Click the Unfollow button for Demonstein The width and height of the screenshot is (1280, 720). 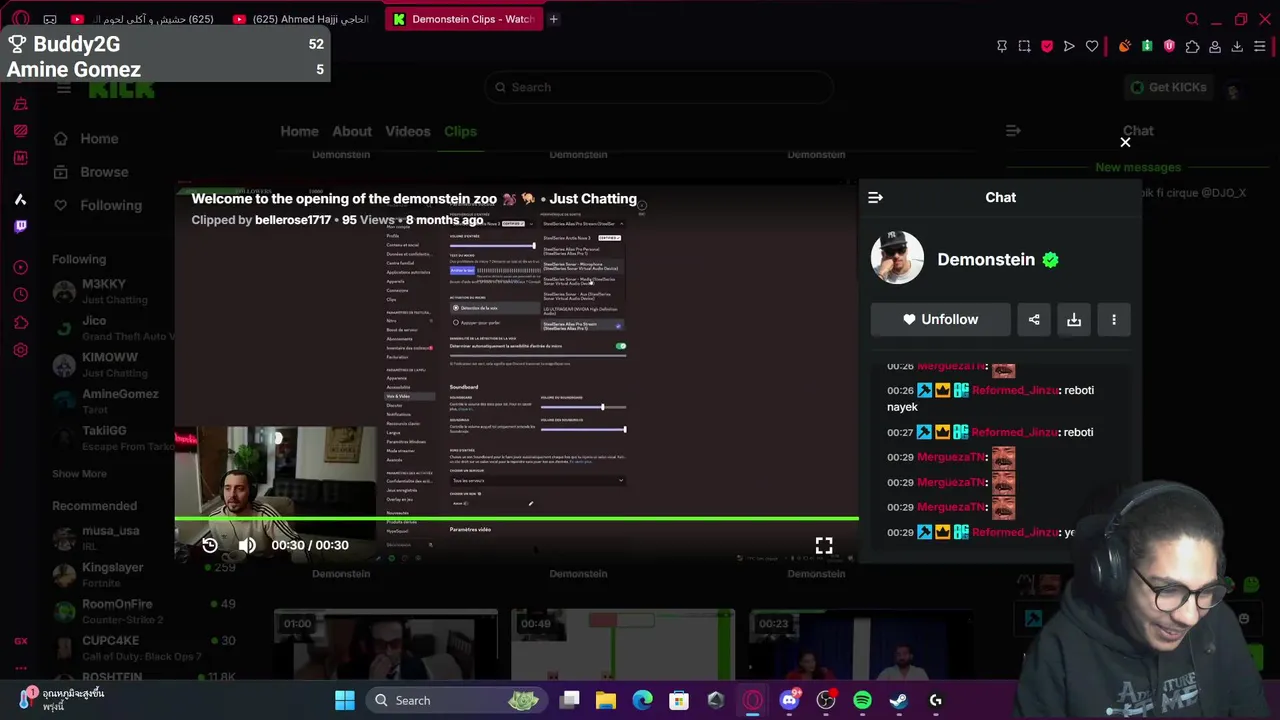tap(940, 320)
